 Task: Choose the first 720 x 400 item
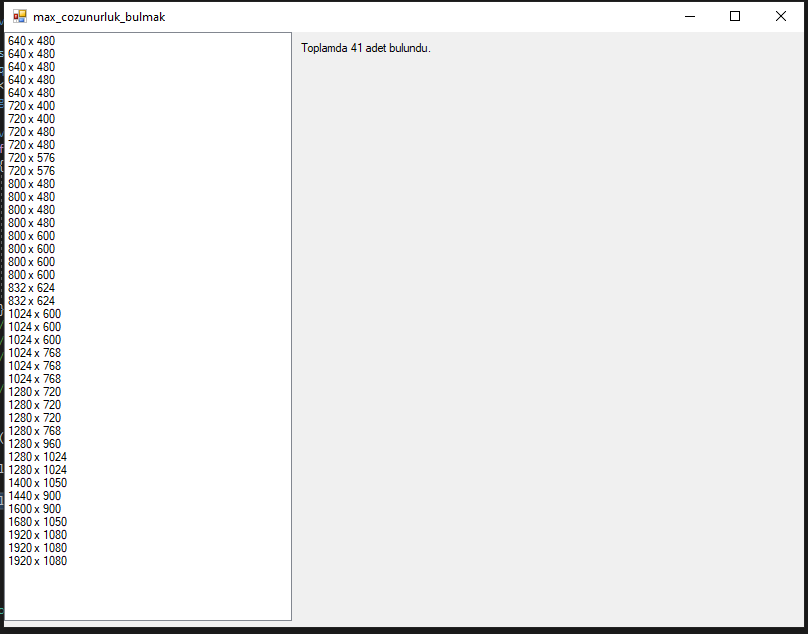[x=32, y=106]
